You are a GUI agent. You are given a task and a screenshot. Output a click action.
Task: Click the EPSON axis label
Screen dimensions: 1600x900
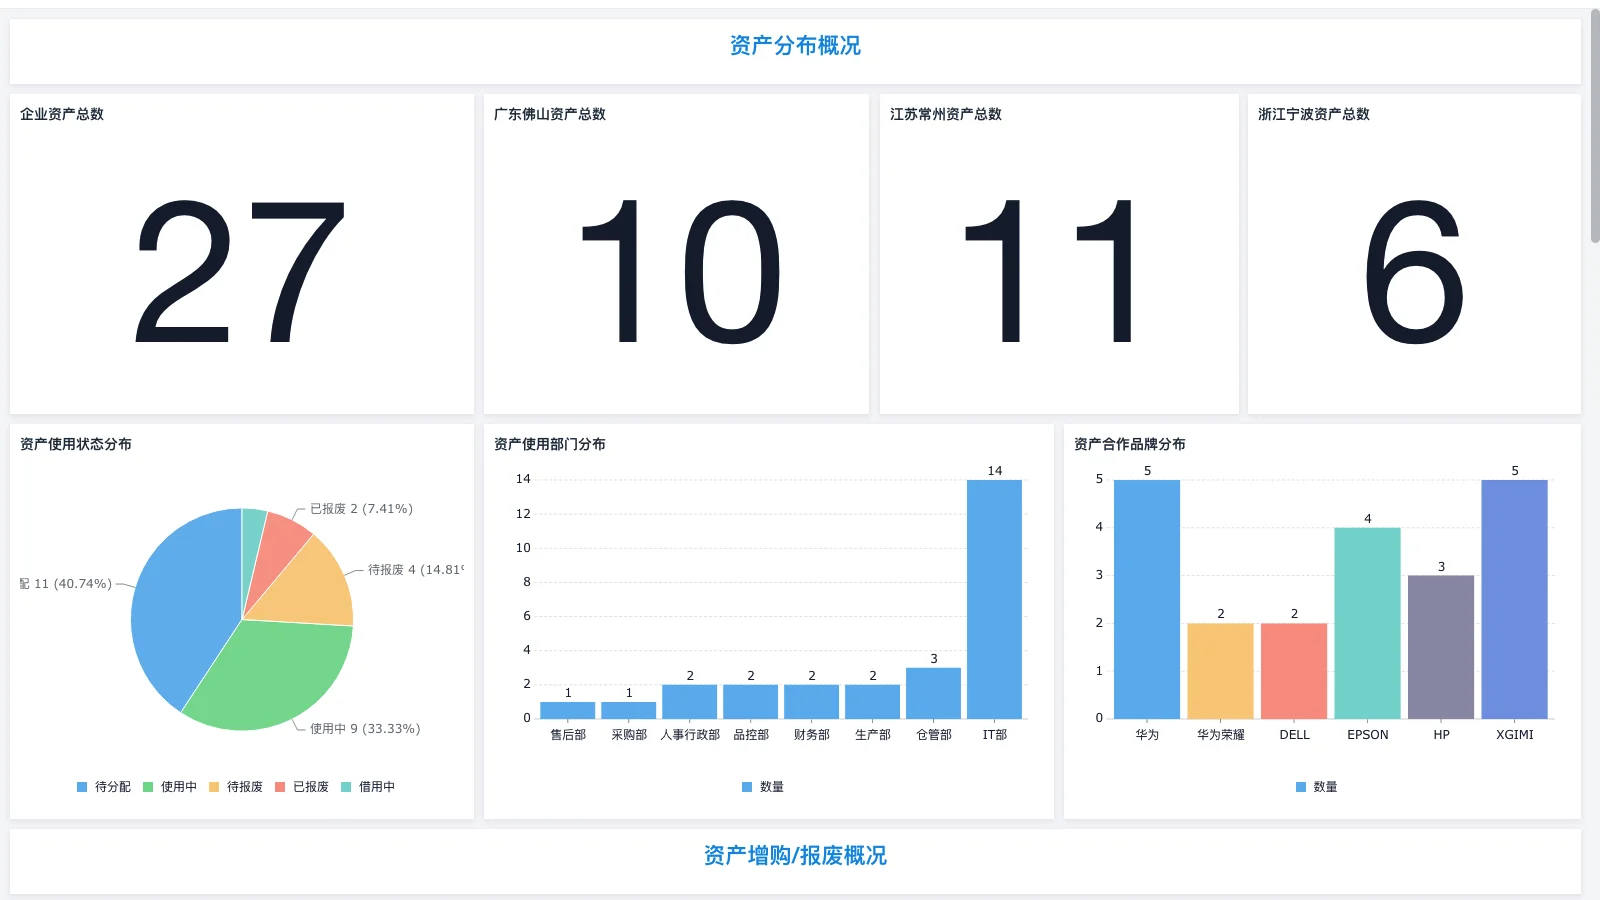click(1367, 735)
